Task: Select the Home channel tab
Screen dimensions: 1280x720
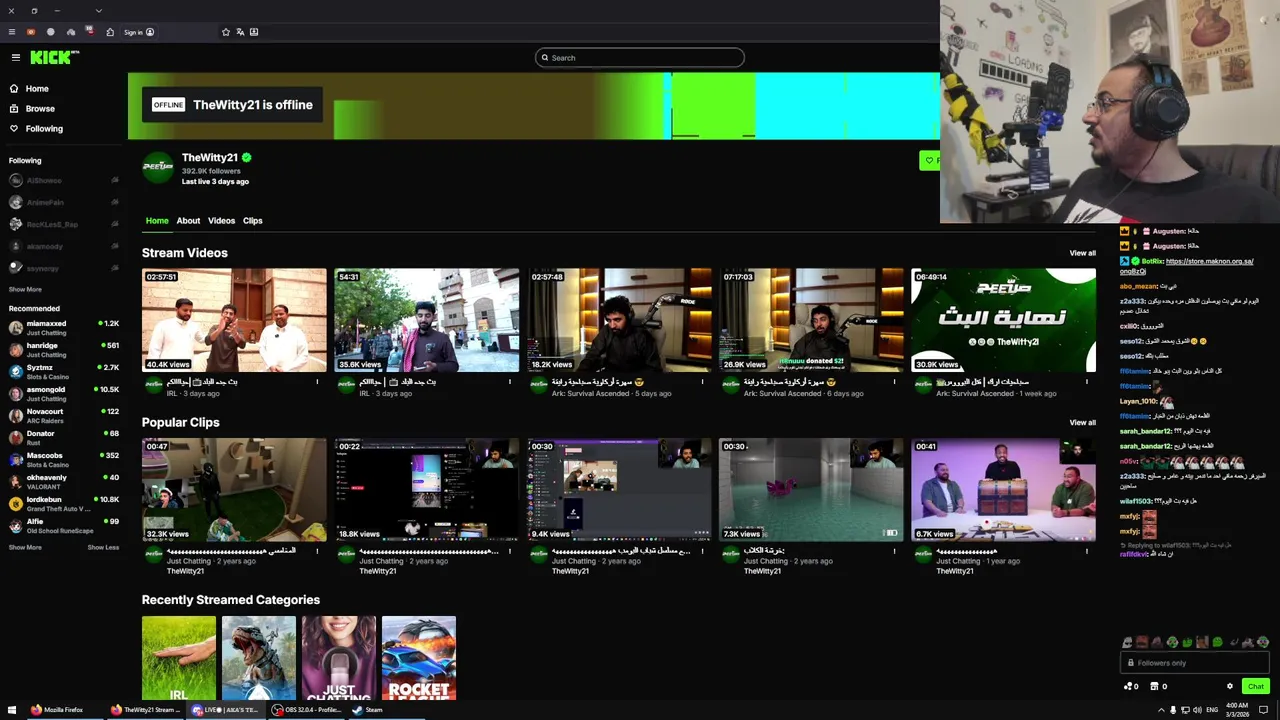Action: click(x=157, y=221)
